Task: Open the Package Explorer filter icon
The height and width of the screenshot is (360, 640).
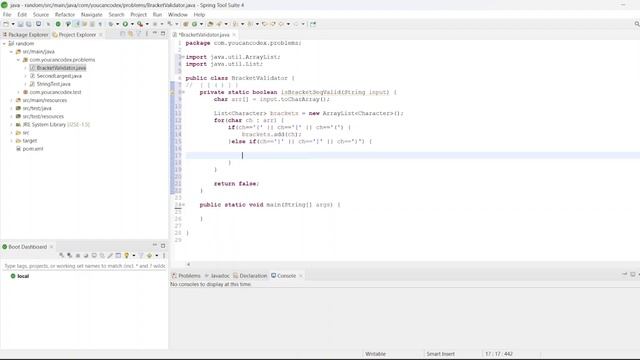Action: point(139,34)
